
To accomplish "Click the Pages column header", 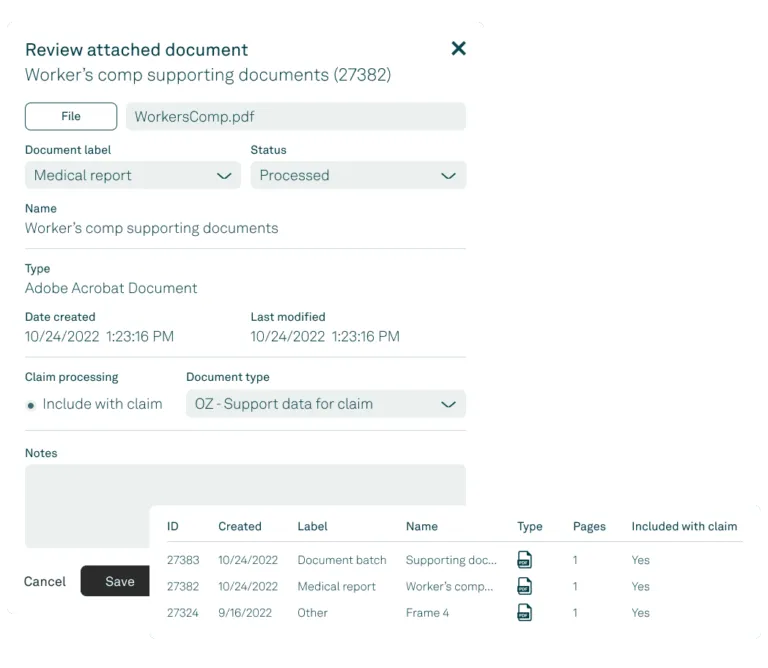I will tap(589, 526).
